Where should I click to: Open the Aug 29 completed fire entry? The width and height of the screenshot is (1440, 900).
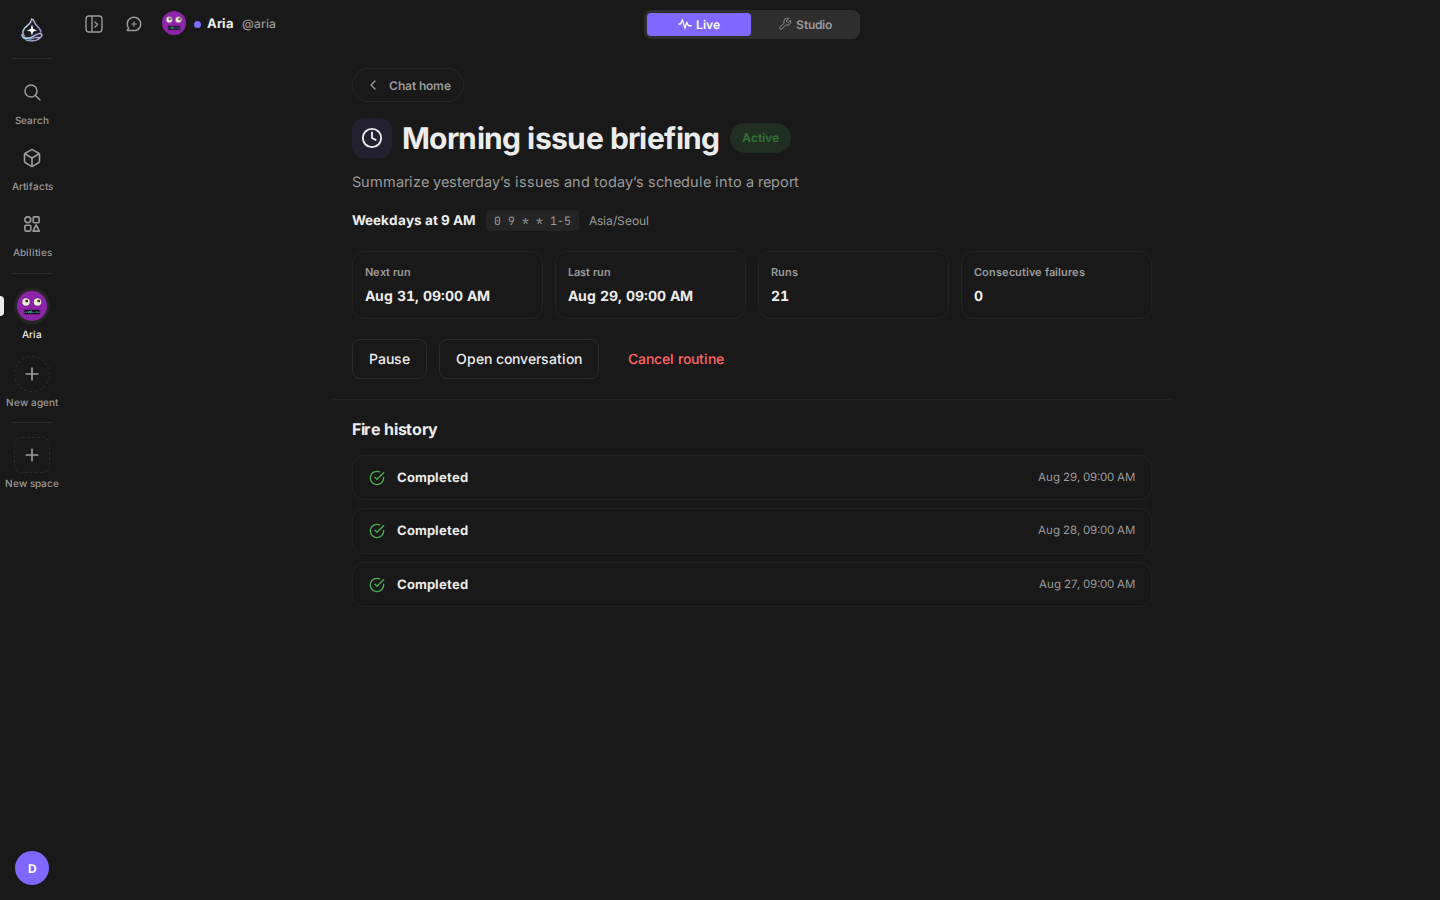click(x=752, y=478)
